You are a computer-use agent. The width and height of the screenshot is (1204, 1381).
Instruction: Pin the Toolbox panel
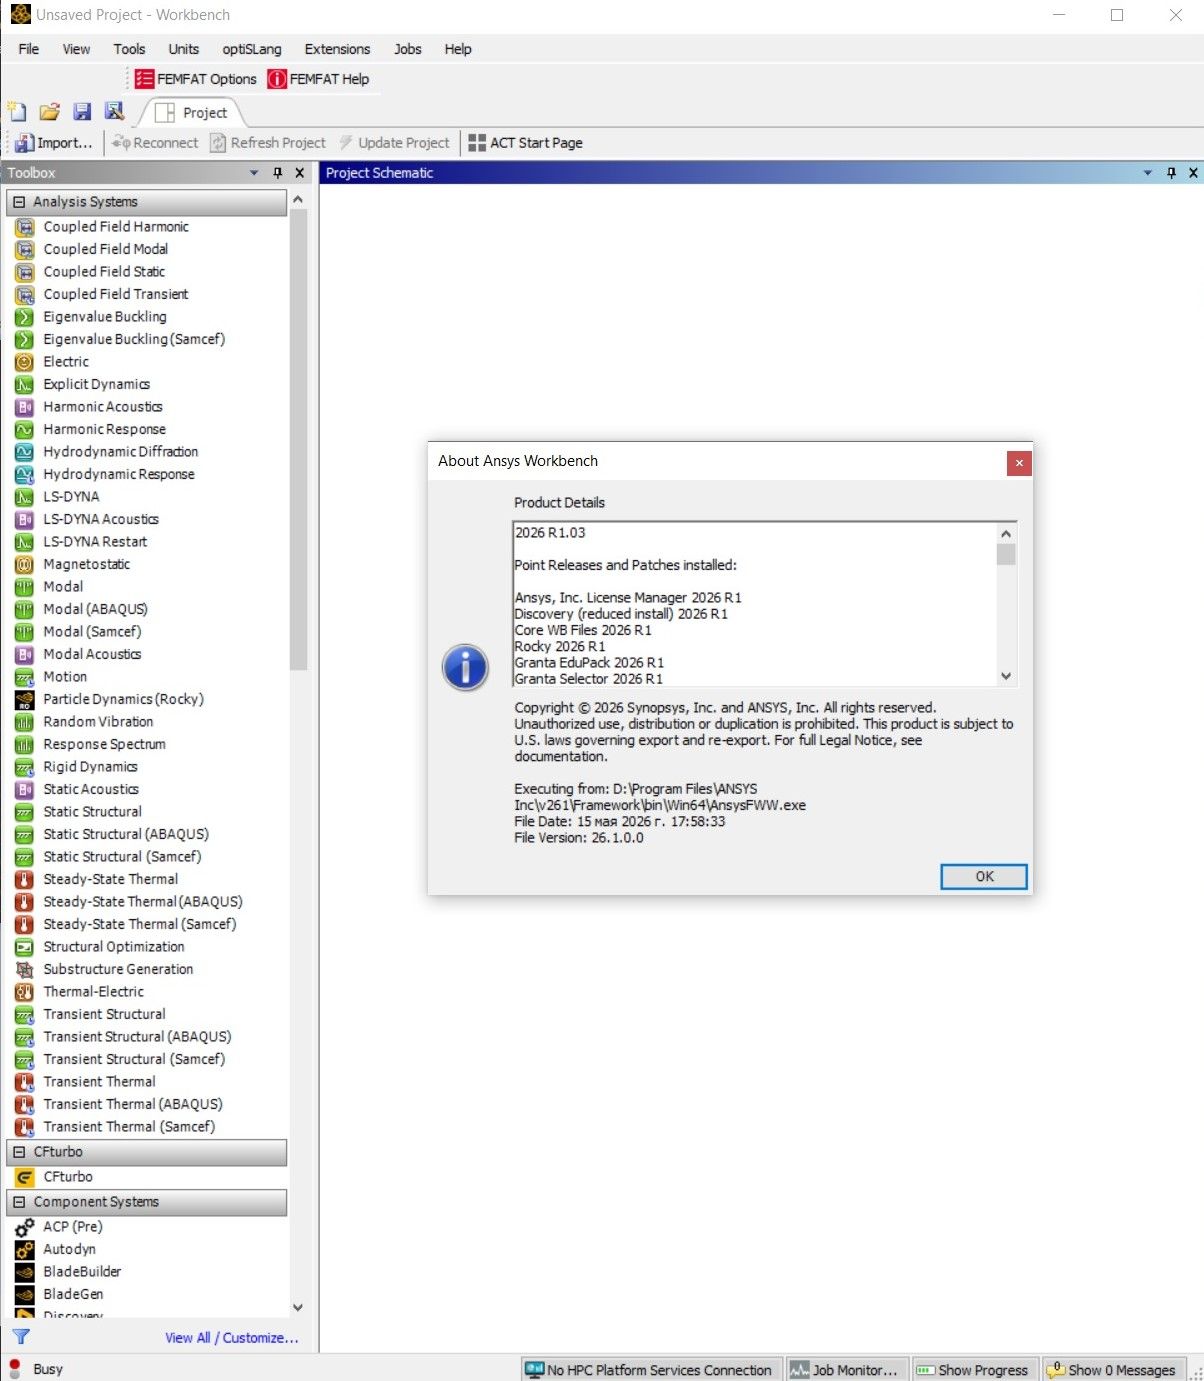click(x=278, y=173)
